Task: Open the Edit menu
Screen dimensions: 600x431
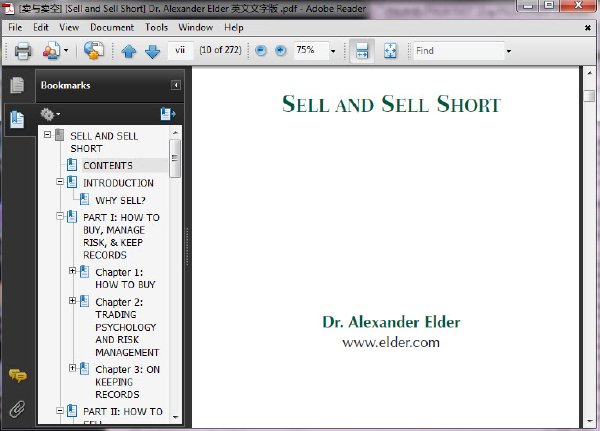Action: 41,27
